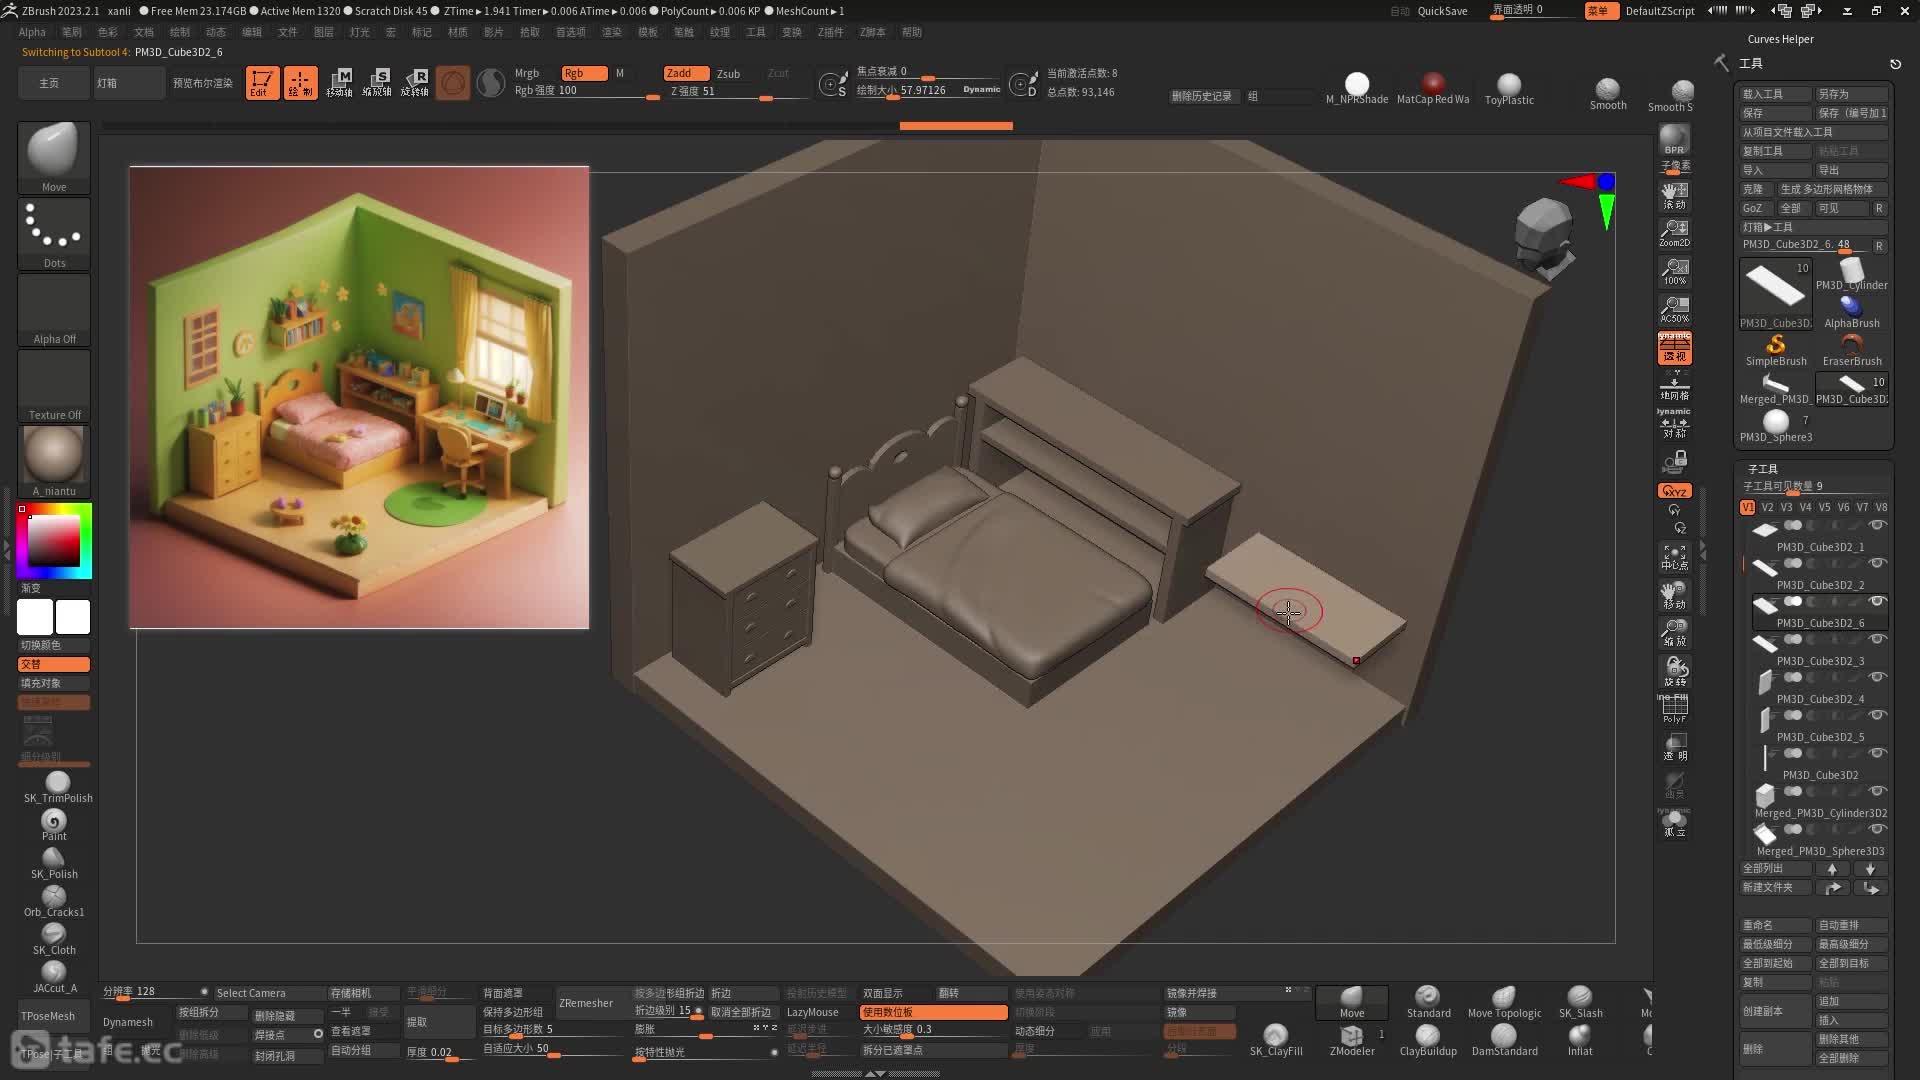Pick color in the main color picker square
The image size is (1920, 1080).
(54, 541)
